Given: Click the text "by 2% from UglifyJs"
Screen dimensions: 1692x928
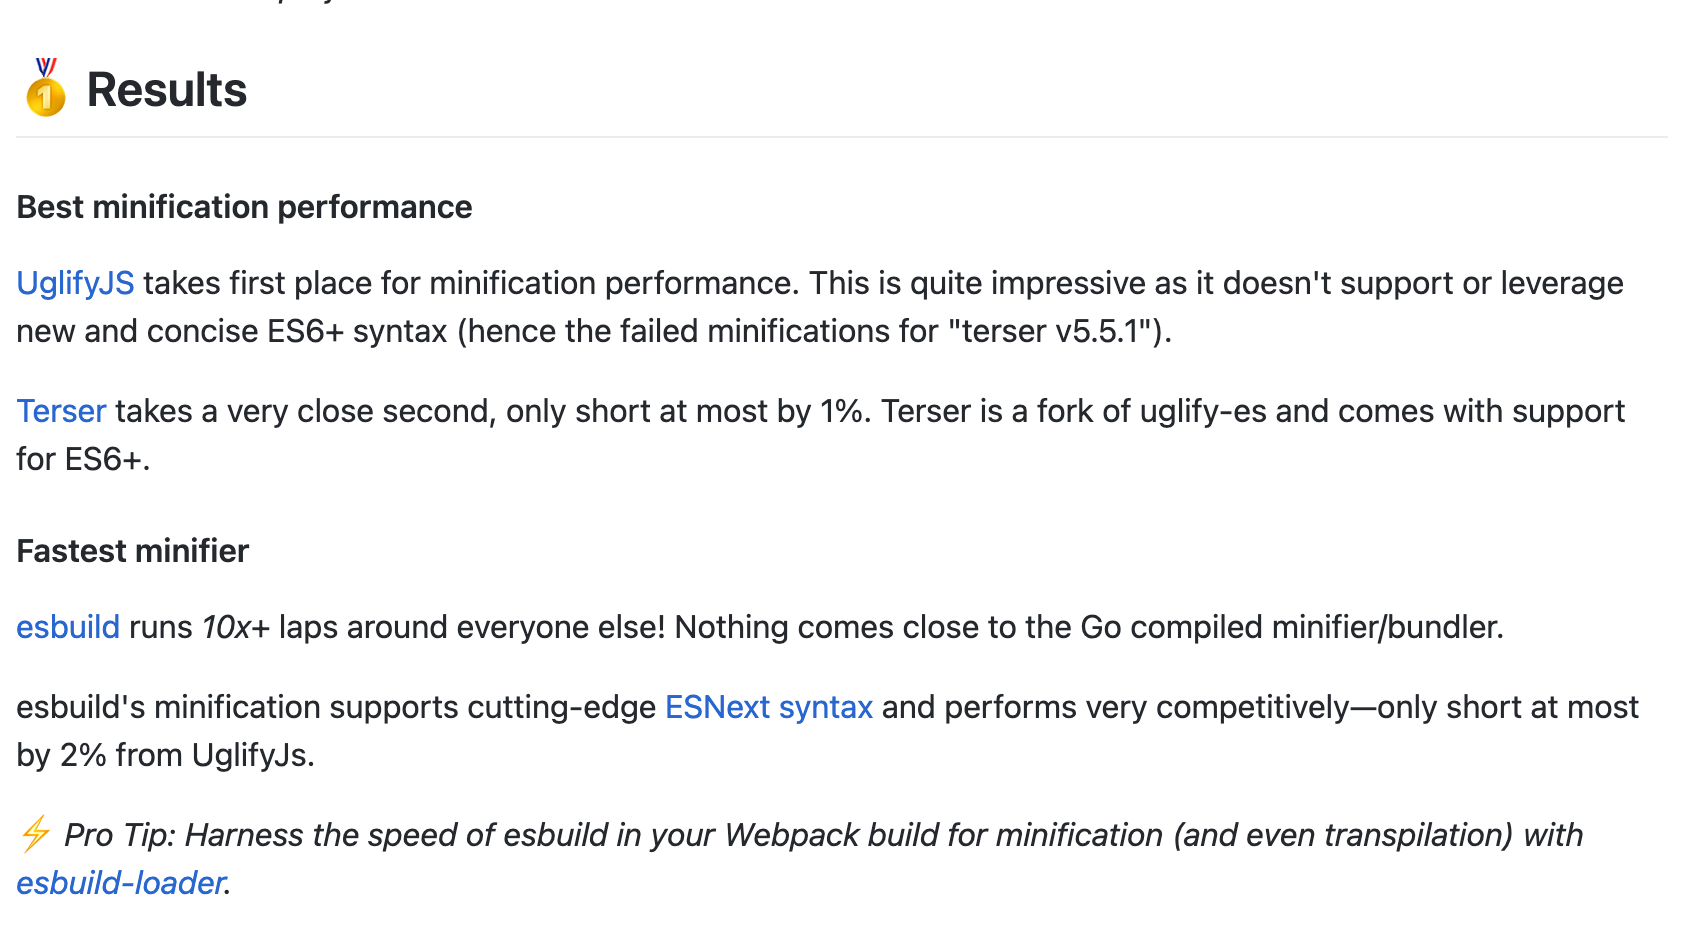Looking at the screenshot, I should point(164,755).
